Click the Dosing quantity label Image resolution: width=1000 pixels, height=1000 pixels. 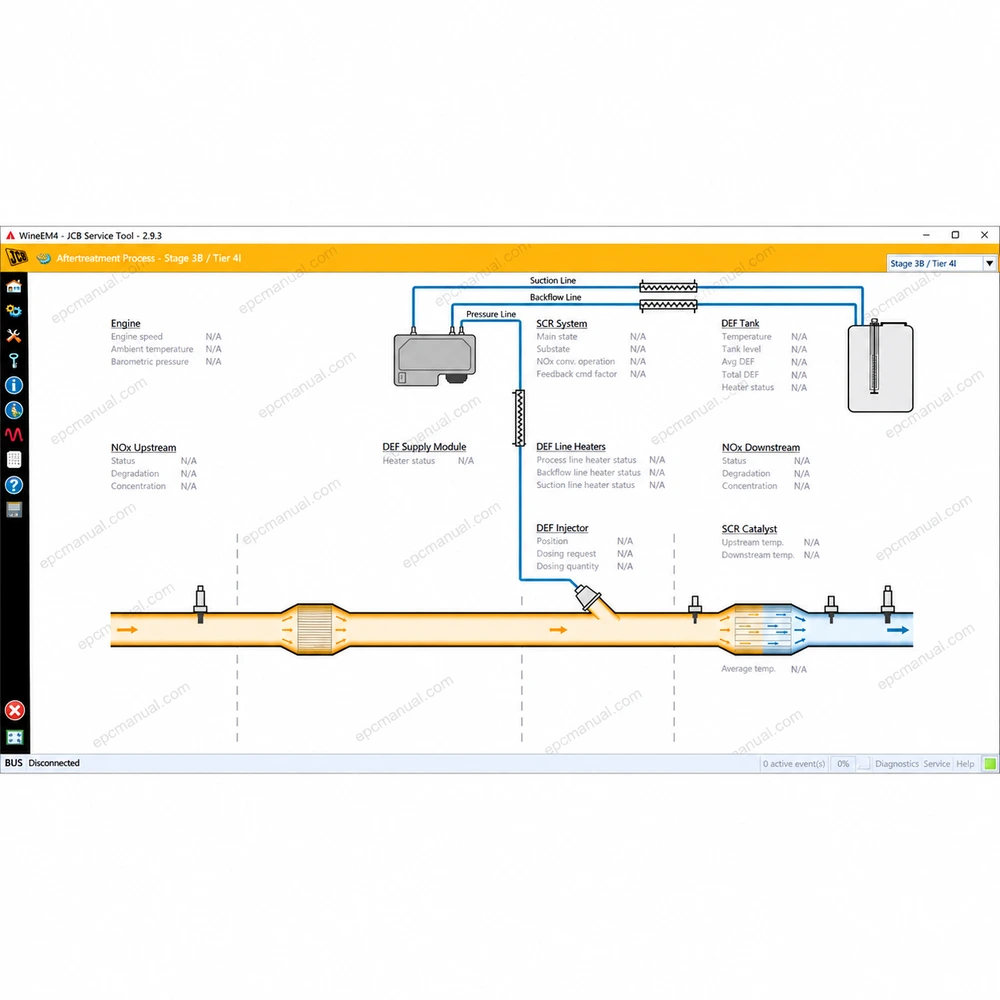(567, 566)
